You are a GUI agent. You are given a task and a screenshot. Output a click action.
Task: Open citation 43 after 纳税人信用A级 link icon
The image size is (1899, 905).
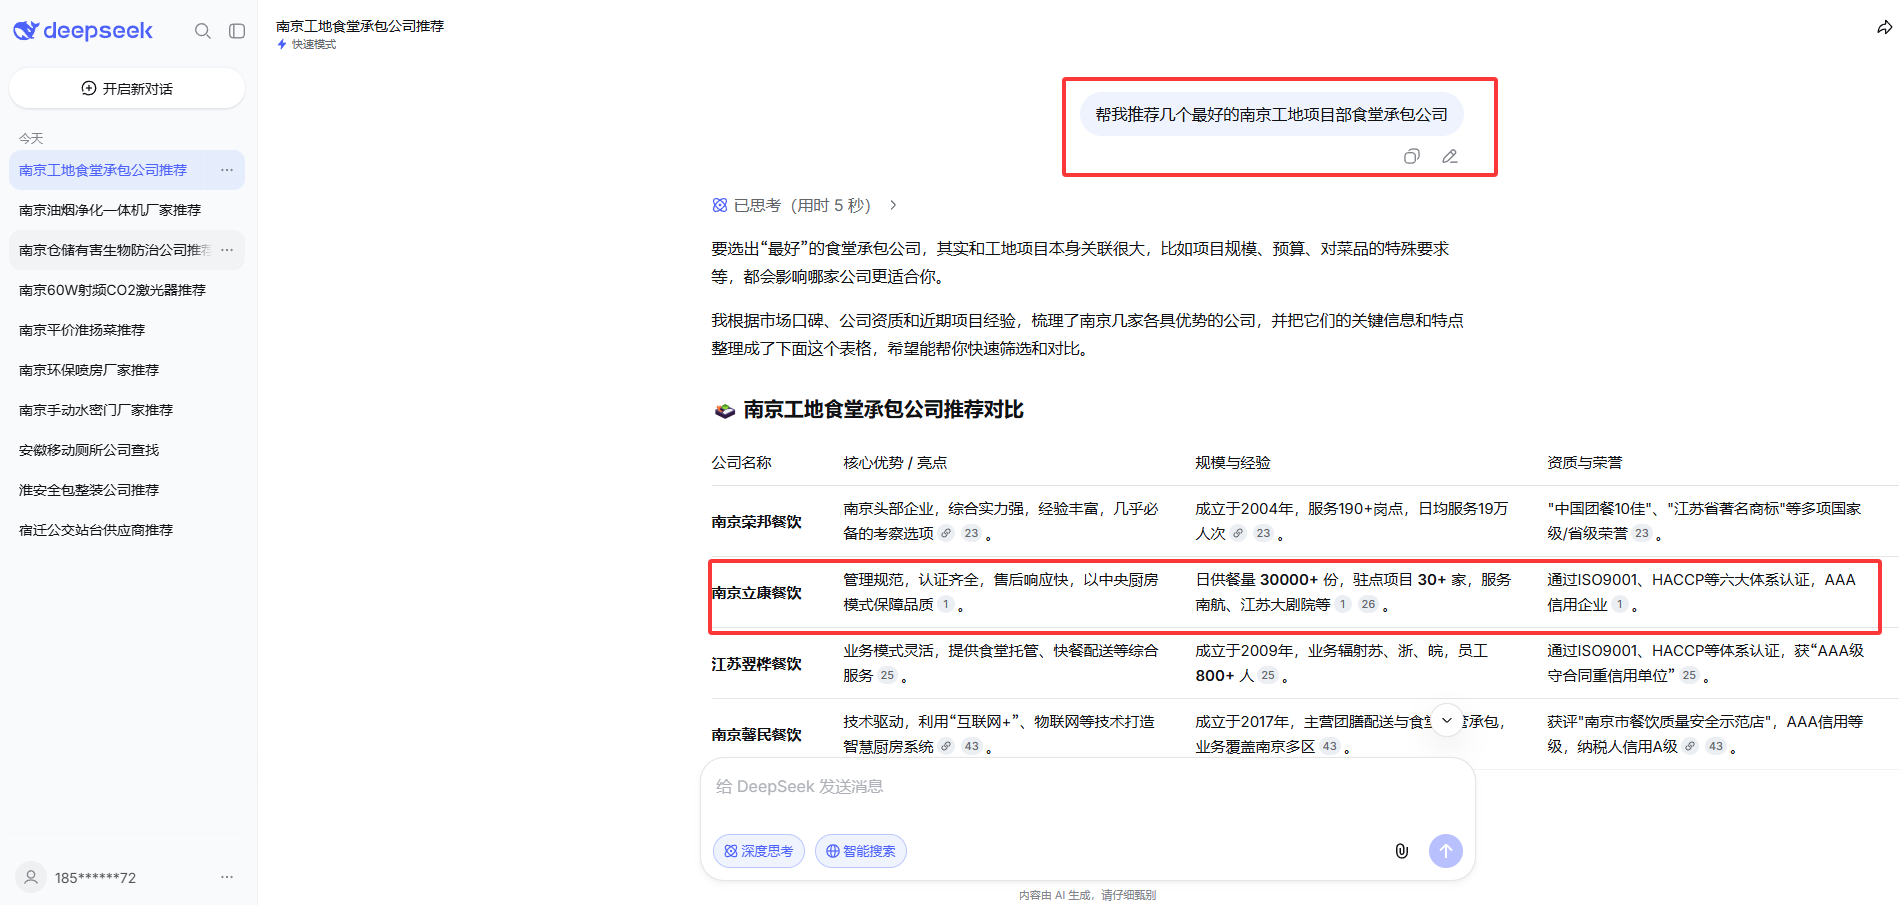1715,746
